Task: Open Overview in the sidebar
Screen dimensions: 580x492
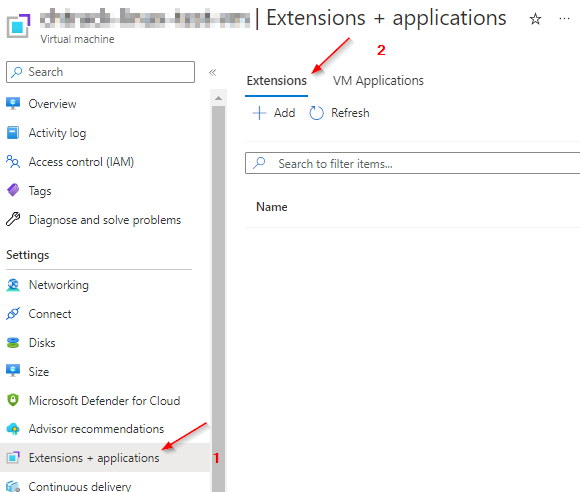Action: [x=52, y=104]
